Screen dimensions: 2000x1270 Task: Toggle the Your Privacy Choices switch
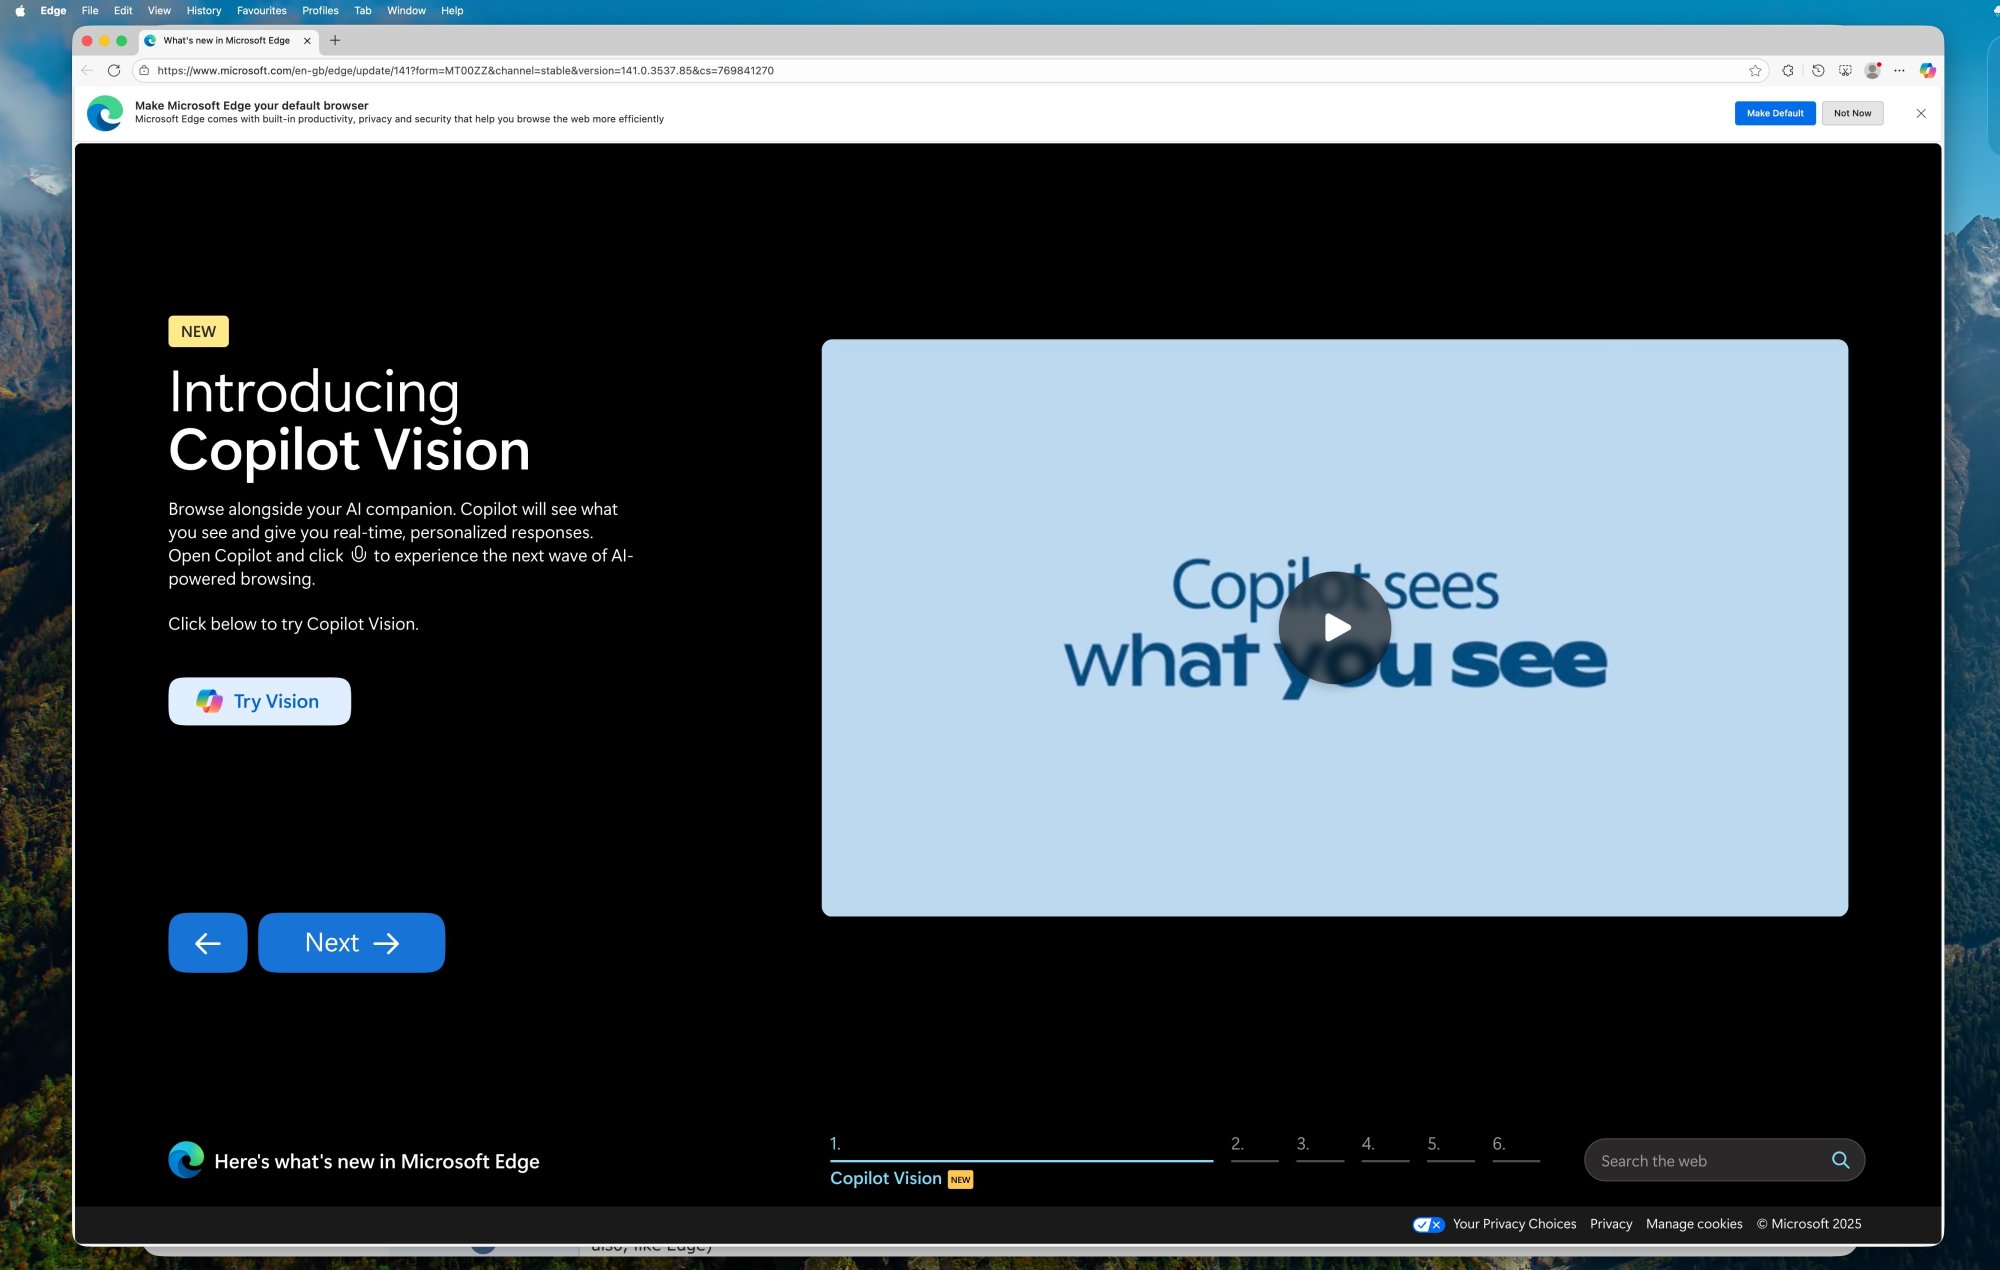click(1428, 1224)
